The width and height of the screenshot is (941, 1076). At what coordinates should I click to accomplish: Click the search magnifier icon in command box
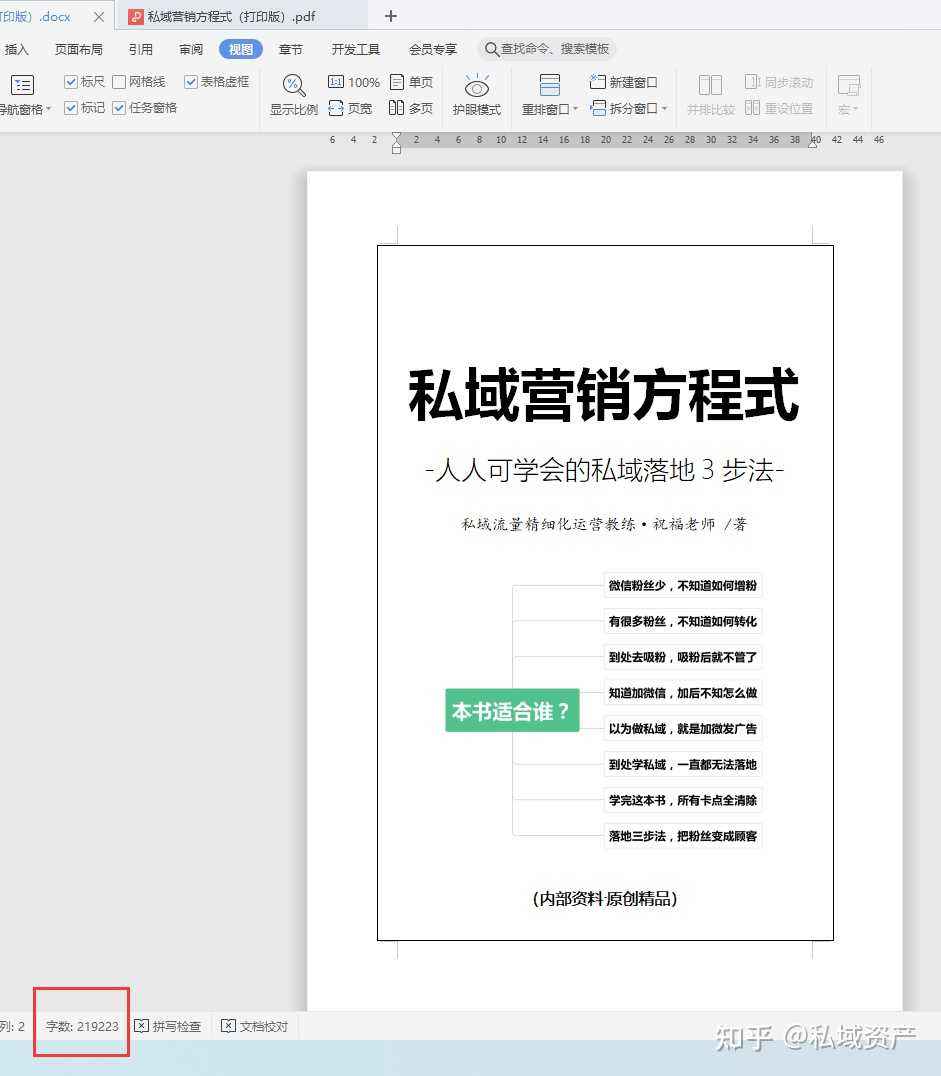pyautogui.click(x=491, y=49)
